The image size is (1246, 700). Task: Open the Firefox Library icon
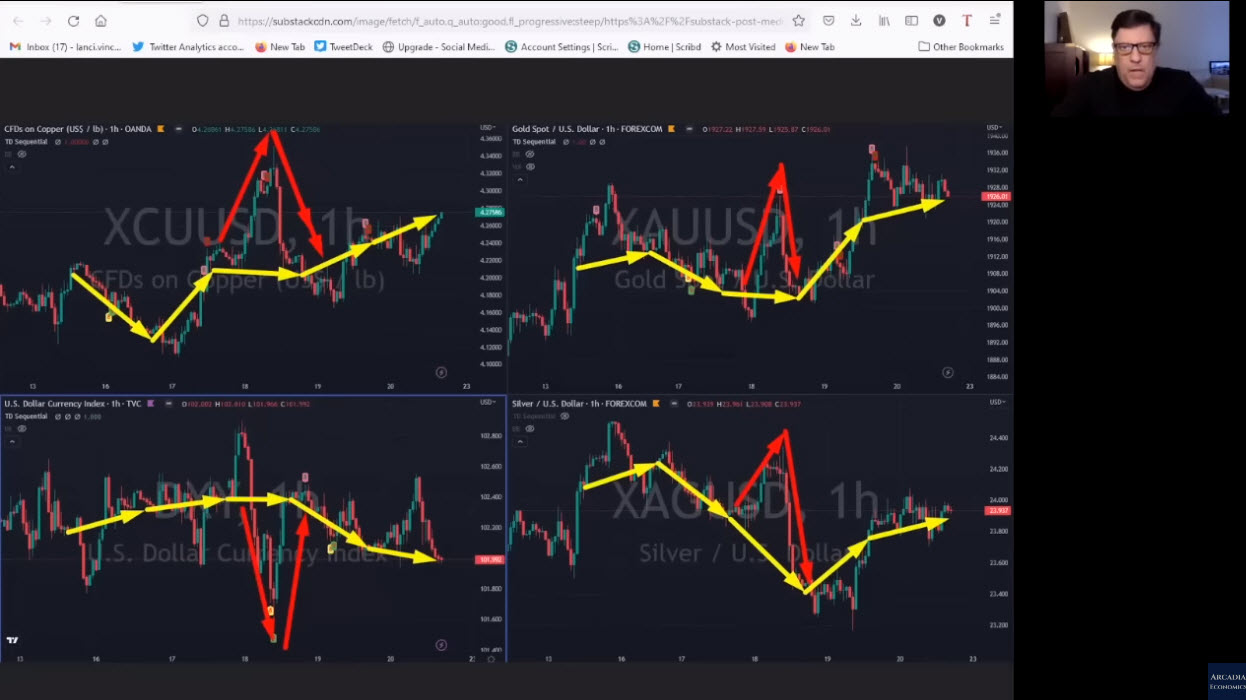[883, 19]
